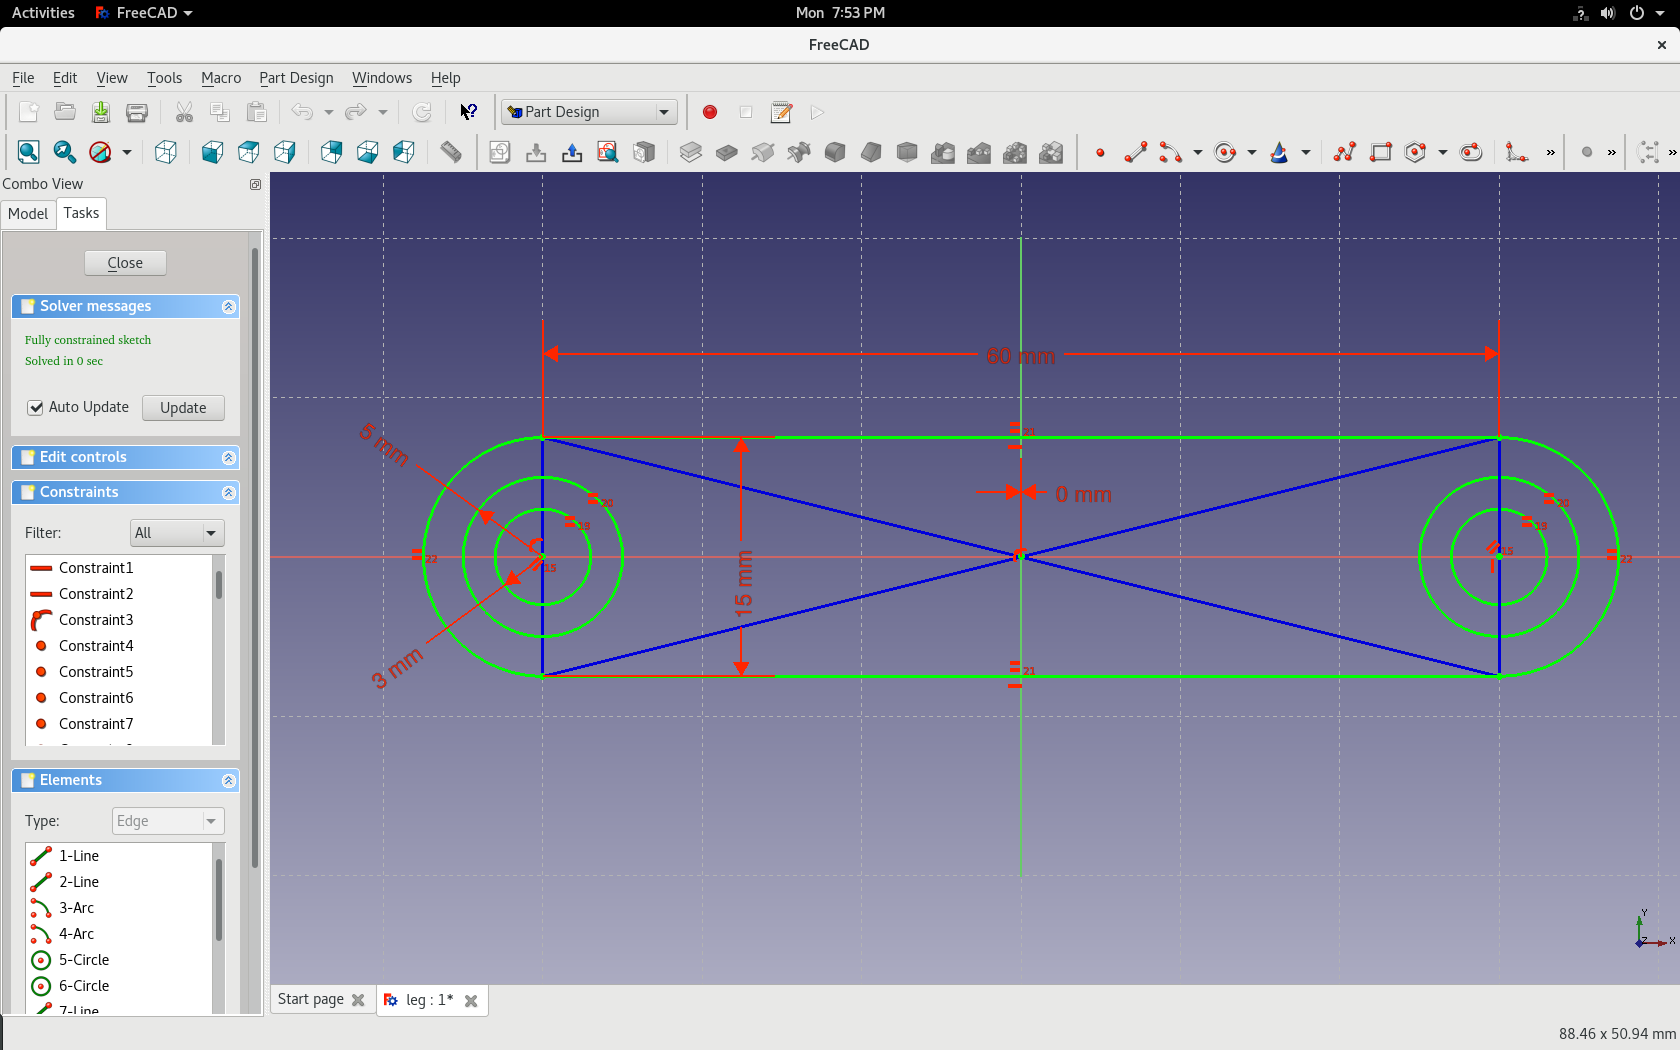
Task: Collapse the Solver messages panel
Action: (228, 306)
